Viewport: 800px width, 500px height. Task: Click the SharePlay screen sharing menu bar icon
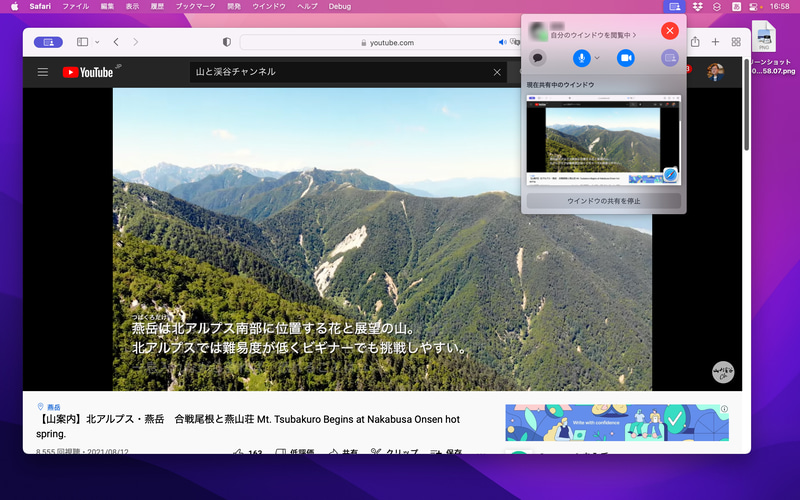coord(674,6)
